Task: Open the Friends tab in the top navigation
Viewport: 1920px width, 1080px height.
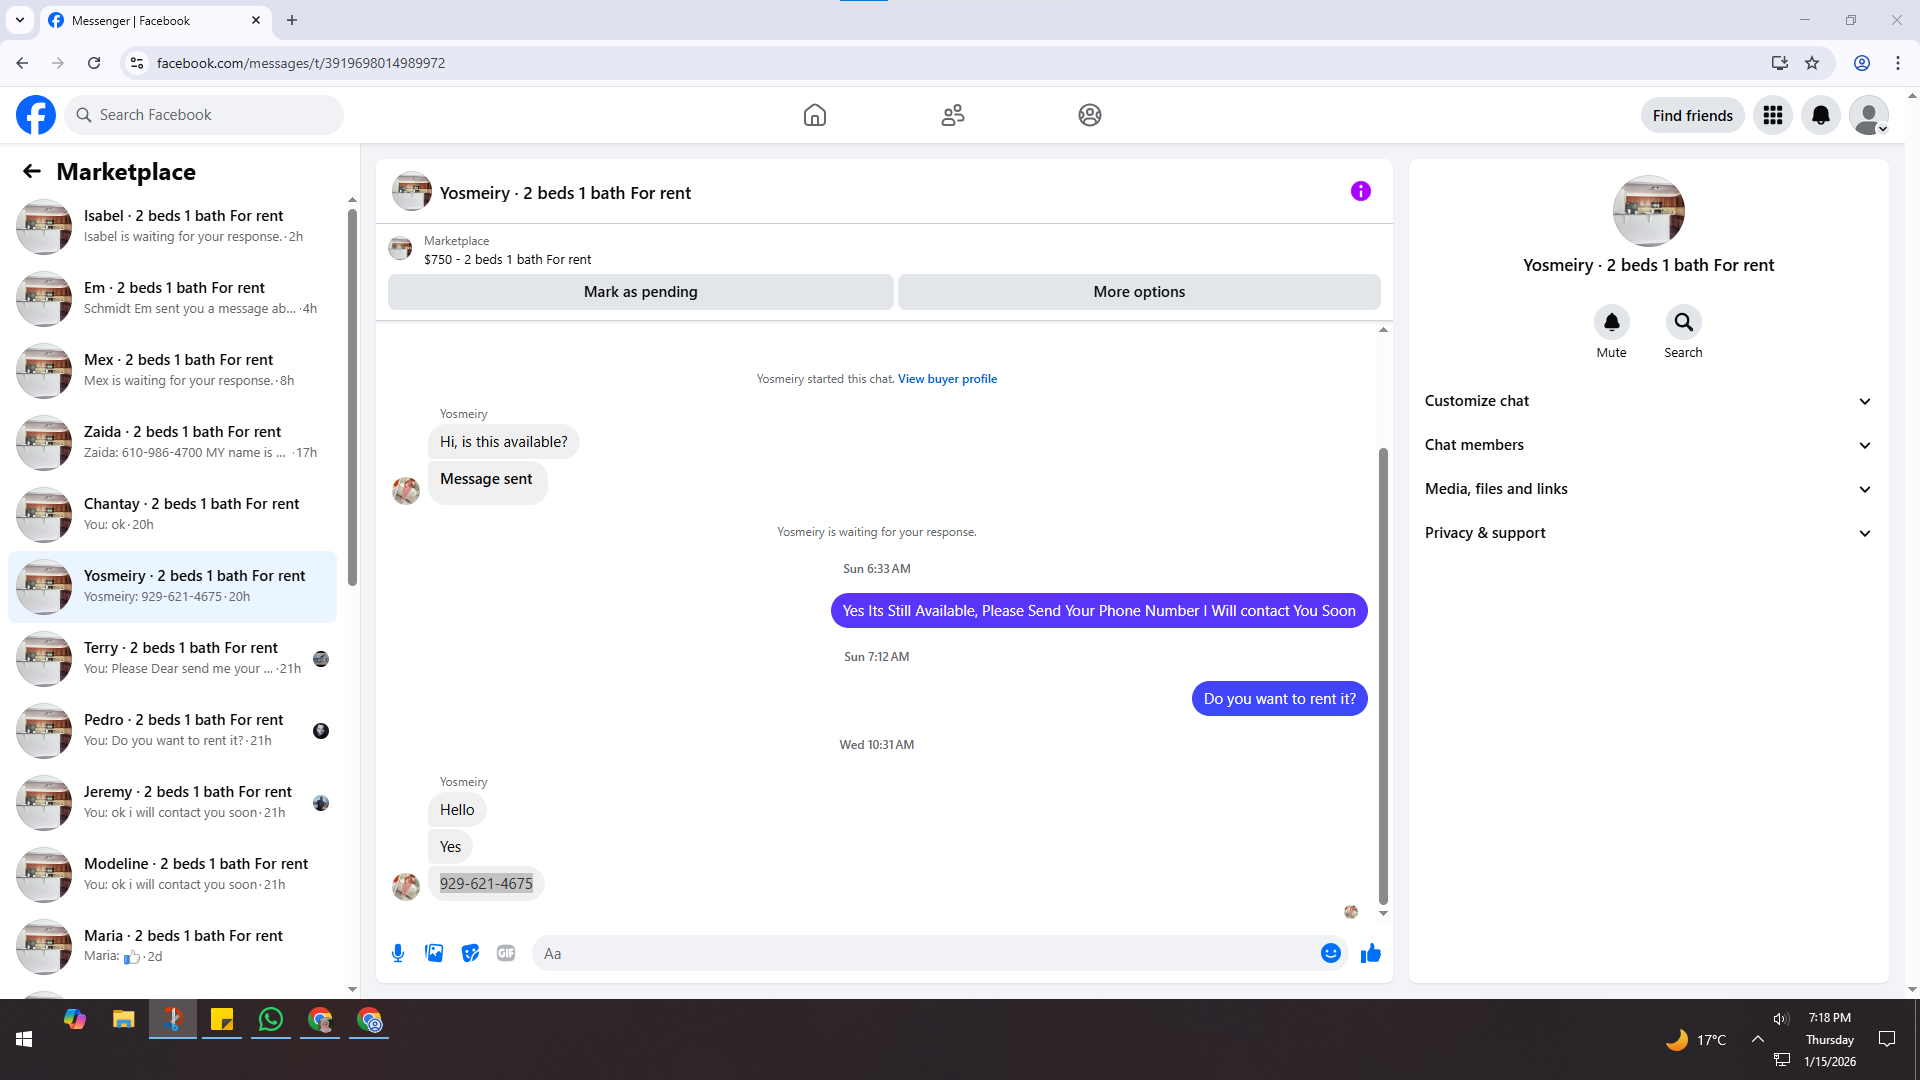Action: [x=952, y=115]
